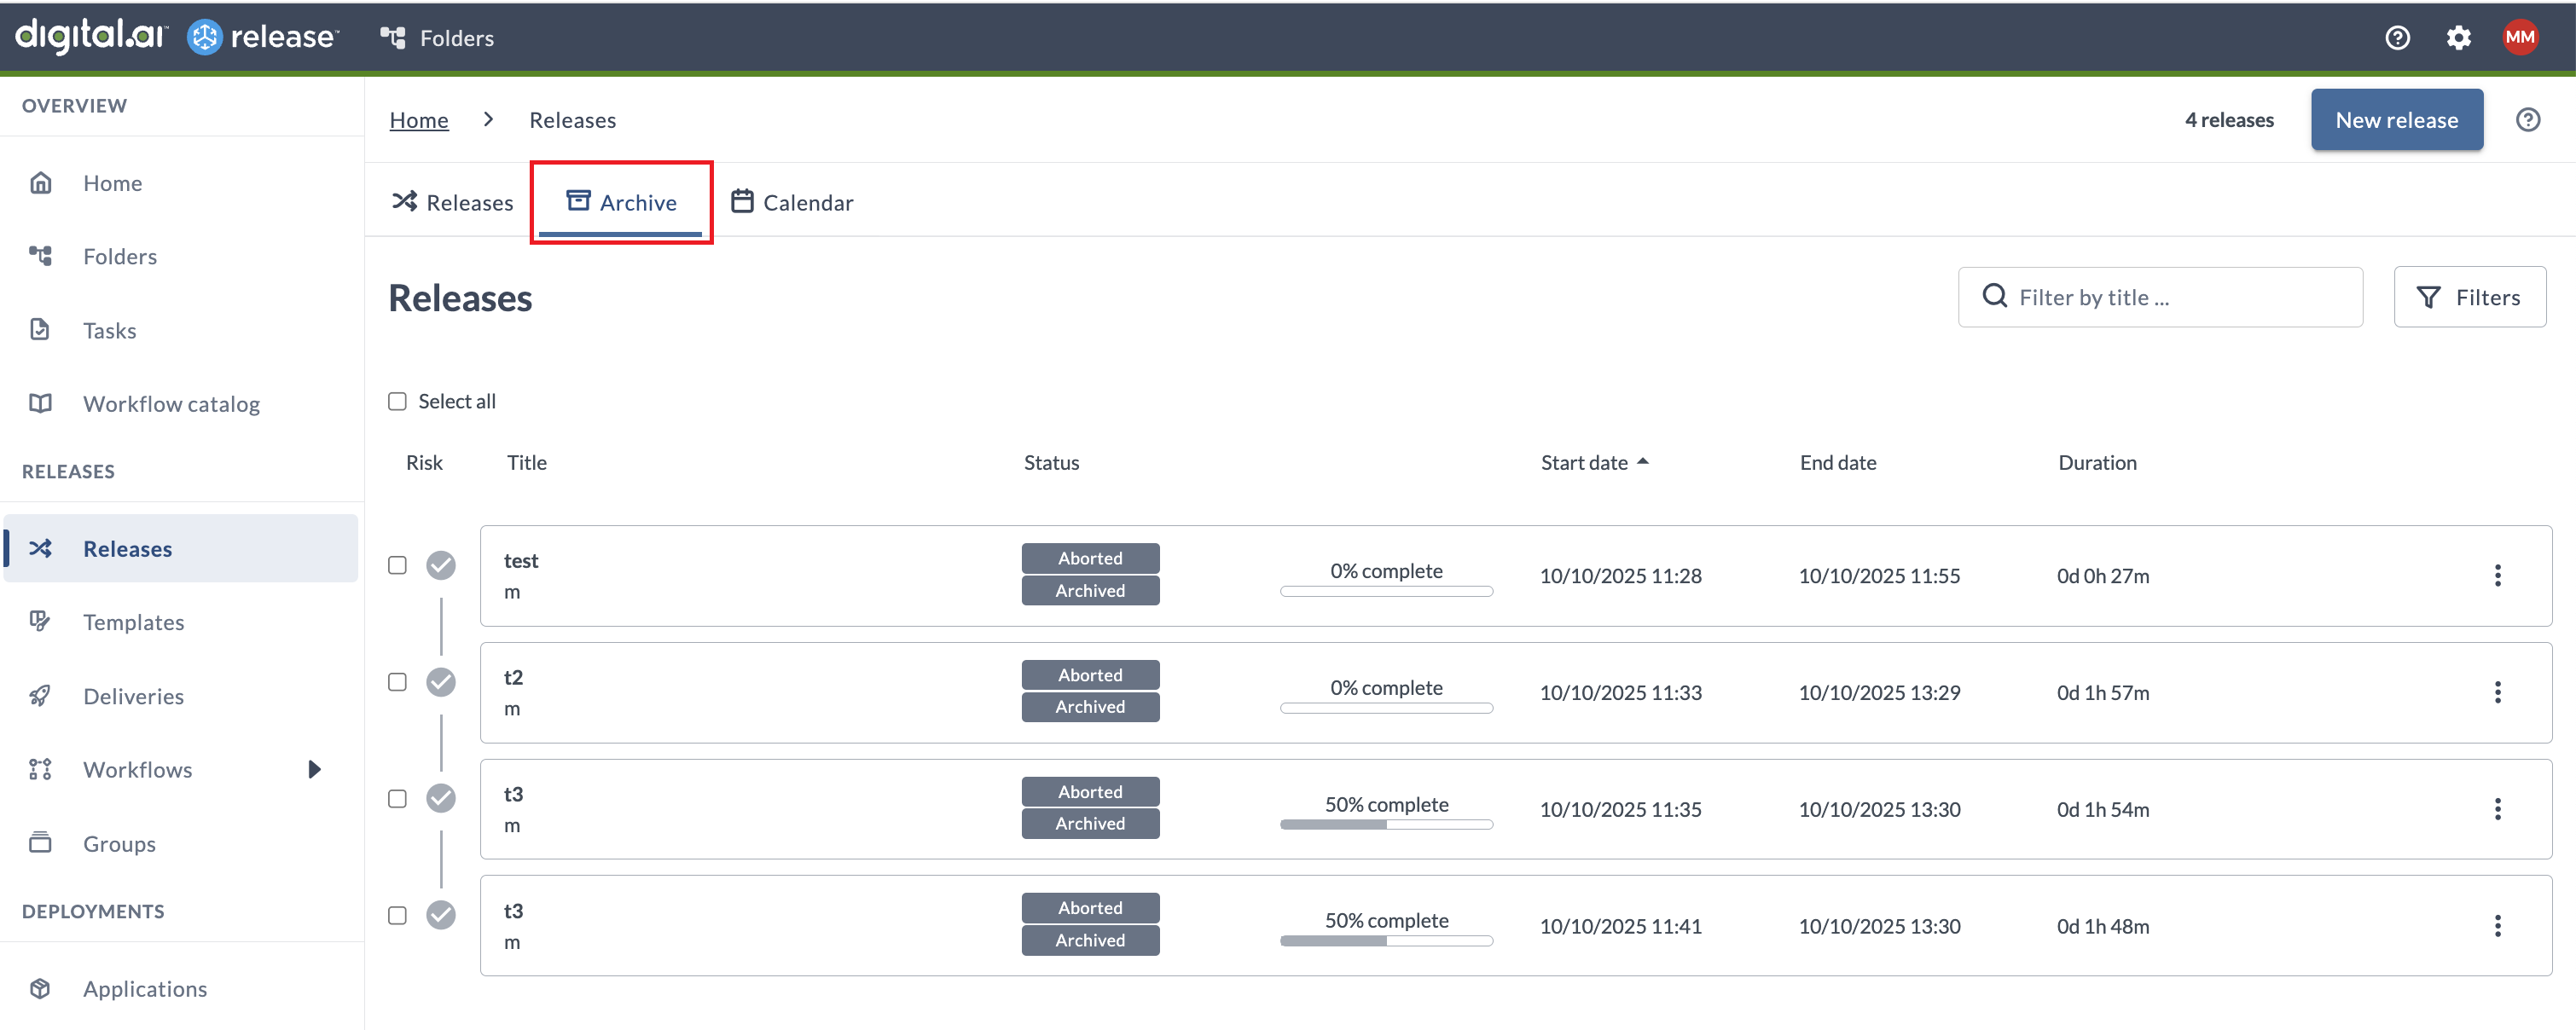Image resolution: width=2576 pixels, height=1030 pixels.
Task: Switch to the Calendar tab
Action: coord(792,203)
